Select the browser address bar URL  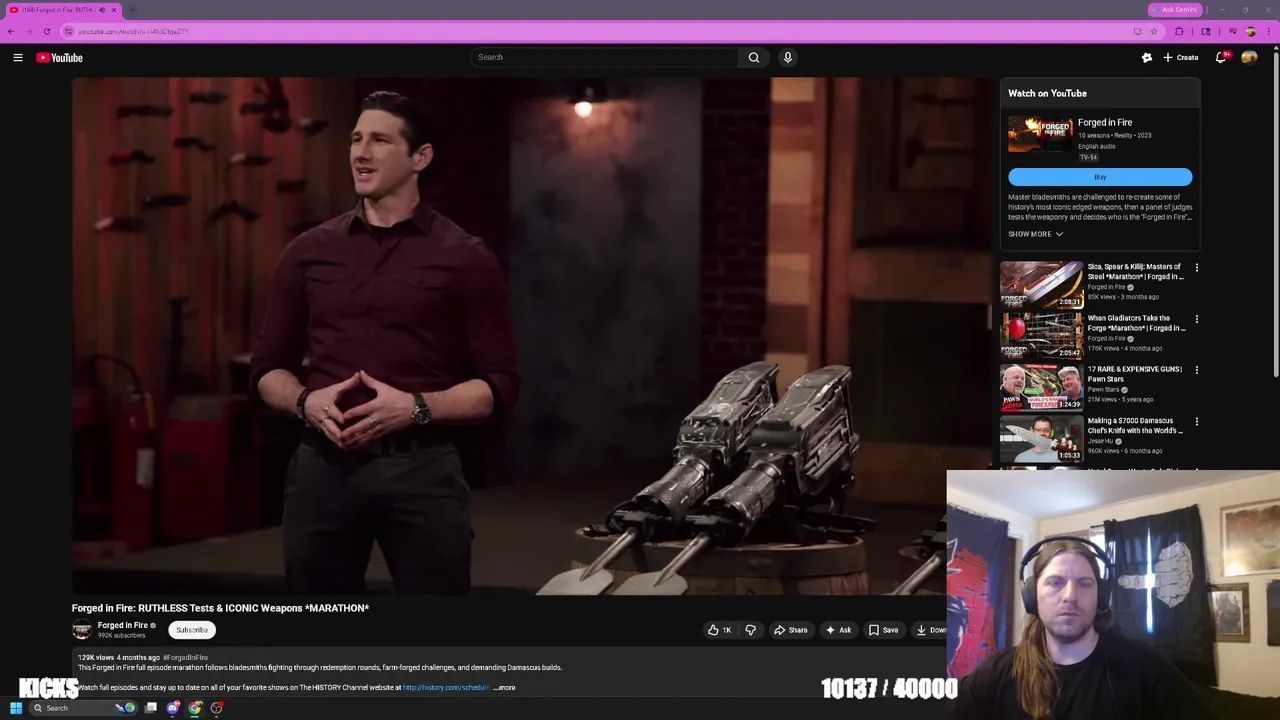(133, 32)
